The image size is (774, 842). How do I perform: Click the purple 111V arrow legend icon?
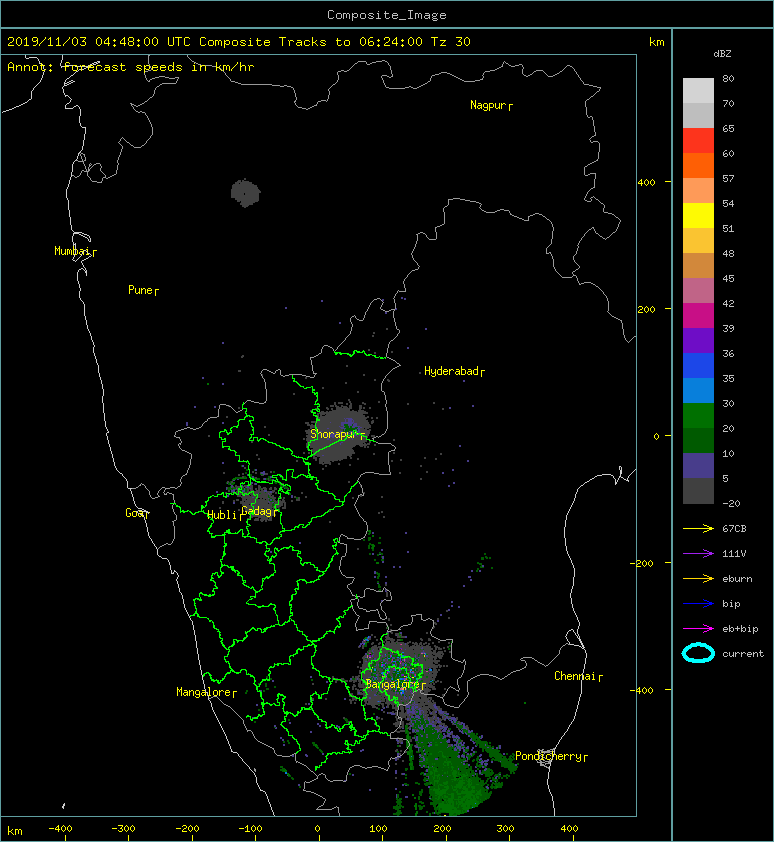tap(698, 554)
